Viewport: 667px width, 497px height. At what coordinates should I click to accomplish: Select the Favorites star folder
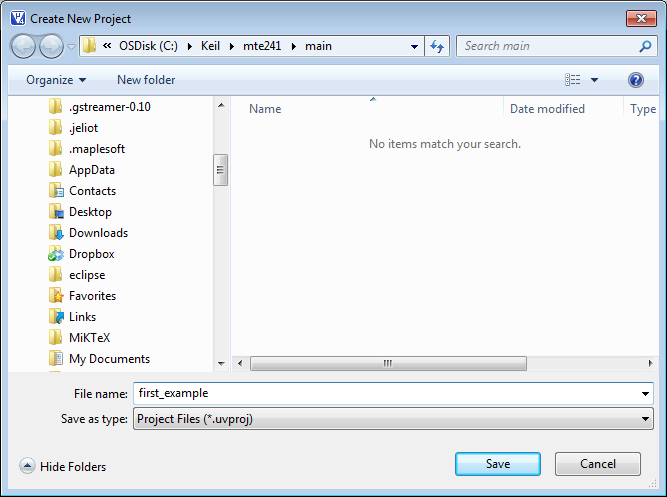[56, 296]
